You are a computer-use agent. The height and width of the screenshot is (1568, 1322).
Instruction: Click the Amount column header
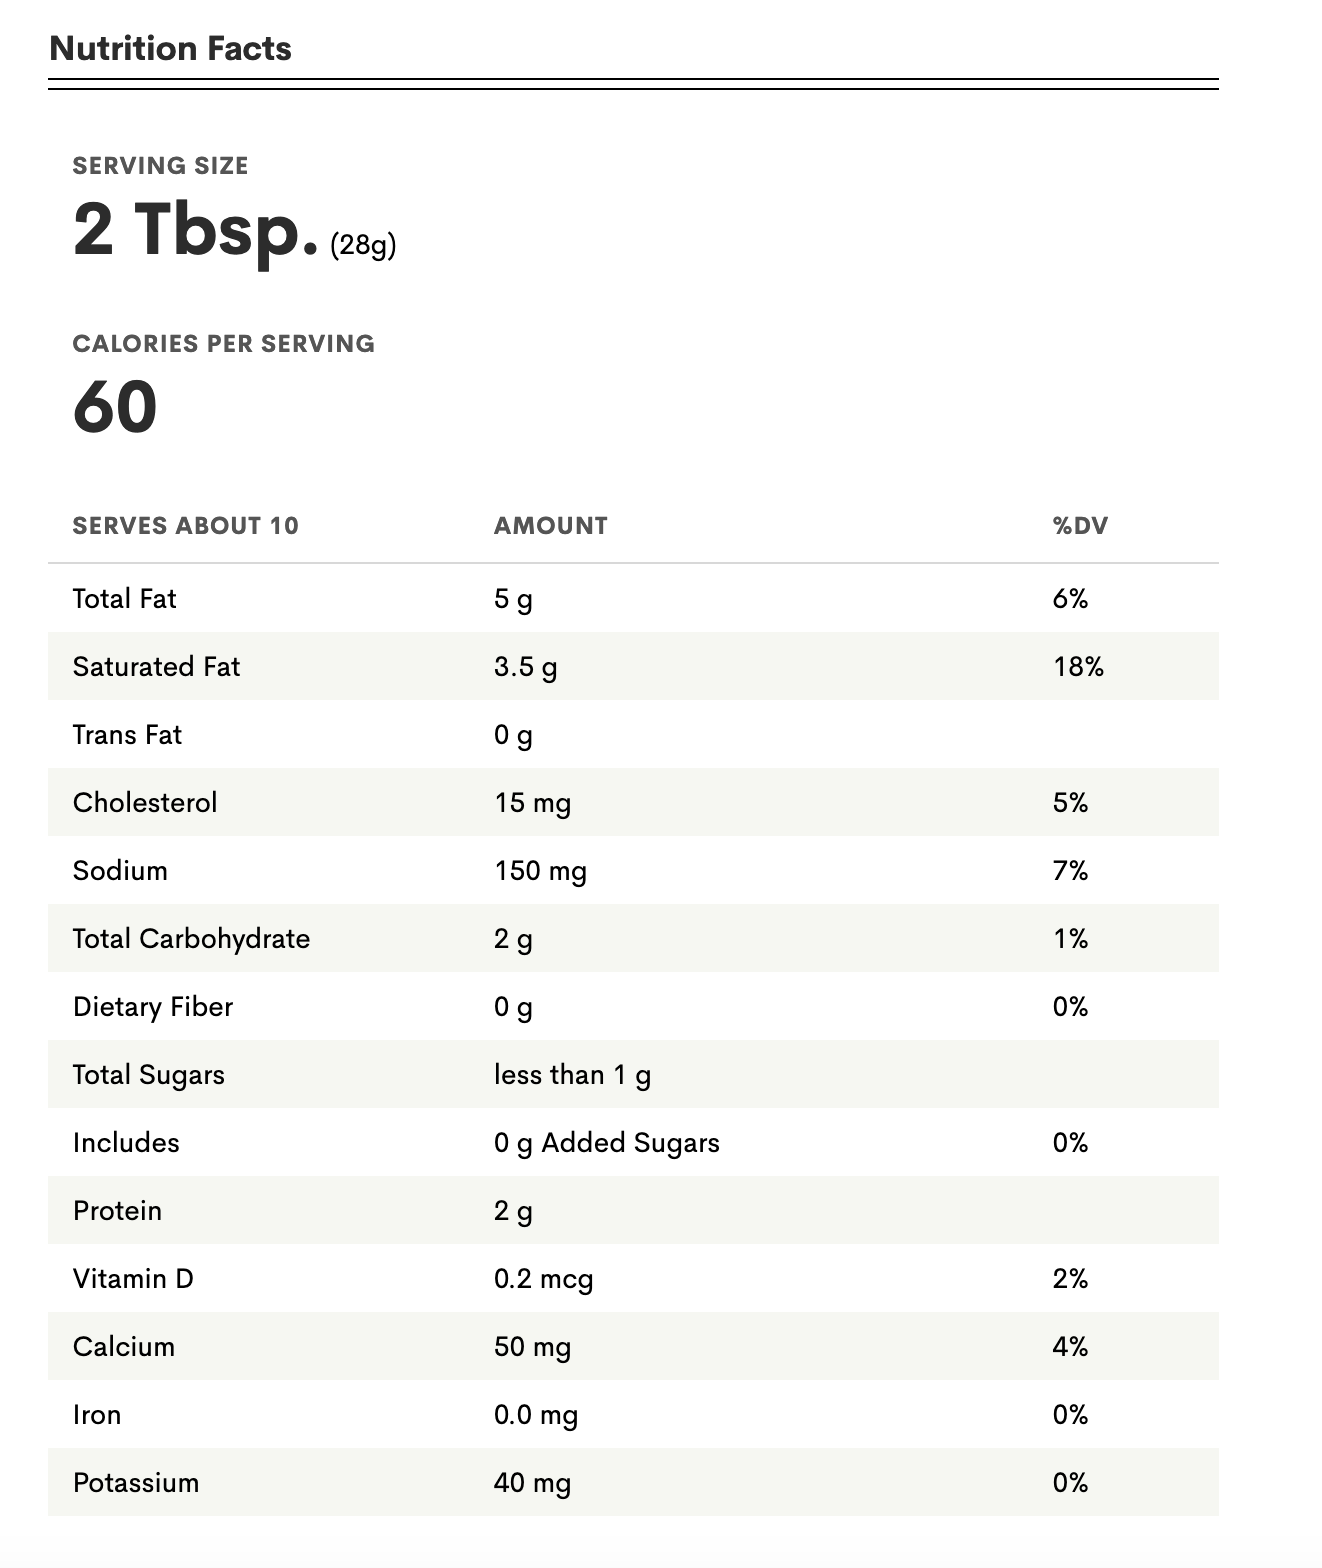point(551,526)
